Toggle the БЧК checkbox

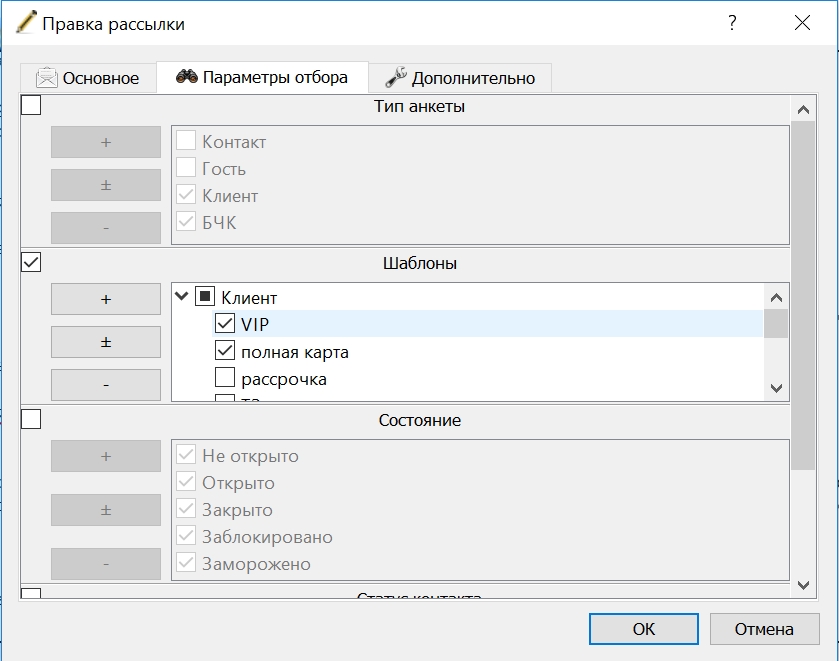[186, 221]
